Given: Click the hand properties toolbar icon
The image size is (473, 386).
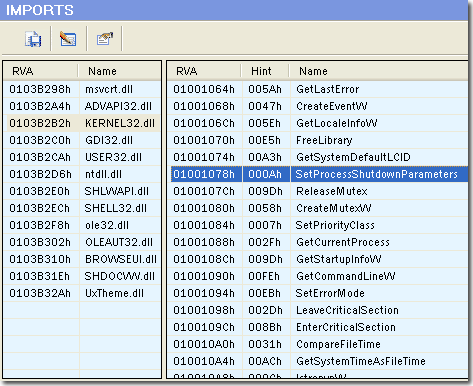Looking at the screenshot, I should tap(105, 39).
